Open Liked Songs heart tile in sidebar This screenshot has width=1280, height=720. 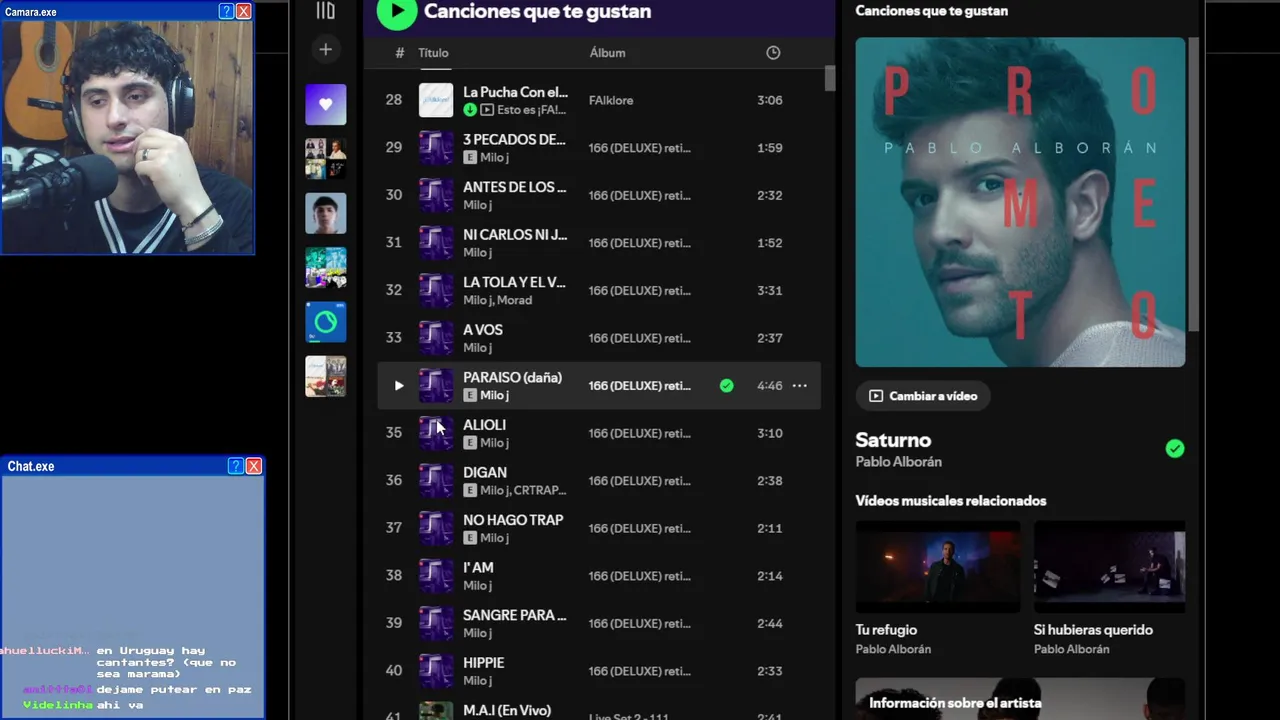point(326,104)
